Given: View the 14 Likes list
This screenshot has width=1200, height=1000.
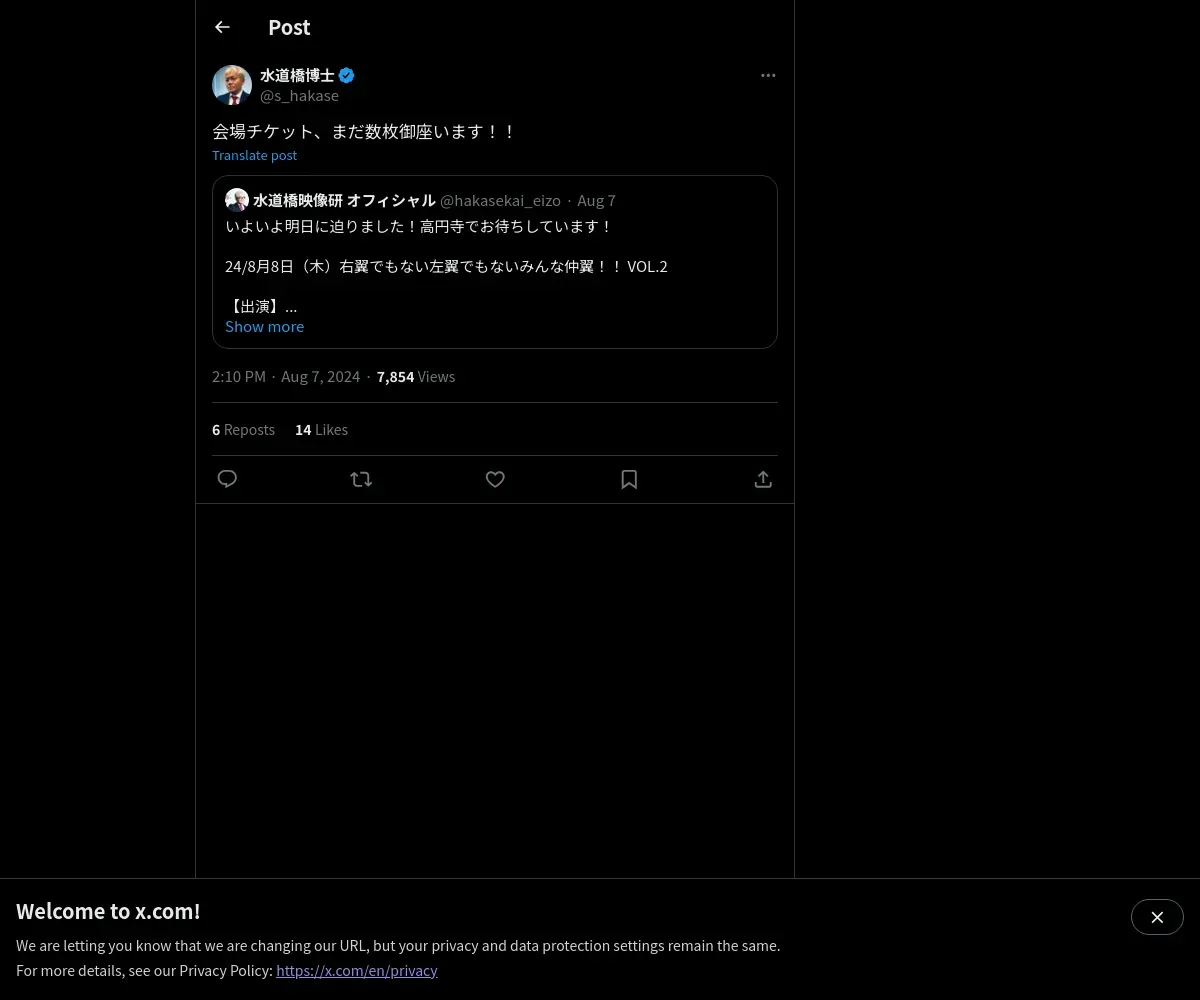Looking at the screenshot, I should [x=321, y=429].
